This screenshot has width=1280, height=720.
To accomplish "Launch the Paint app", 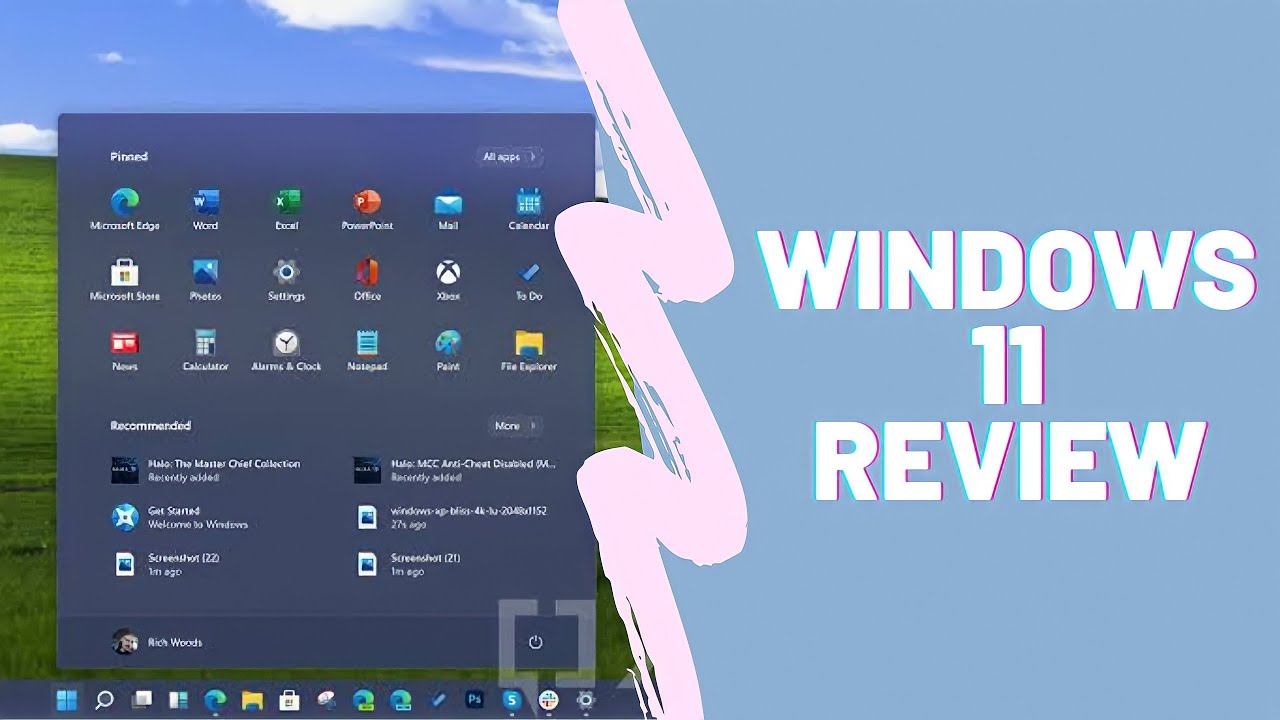I will coord(448,350).
